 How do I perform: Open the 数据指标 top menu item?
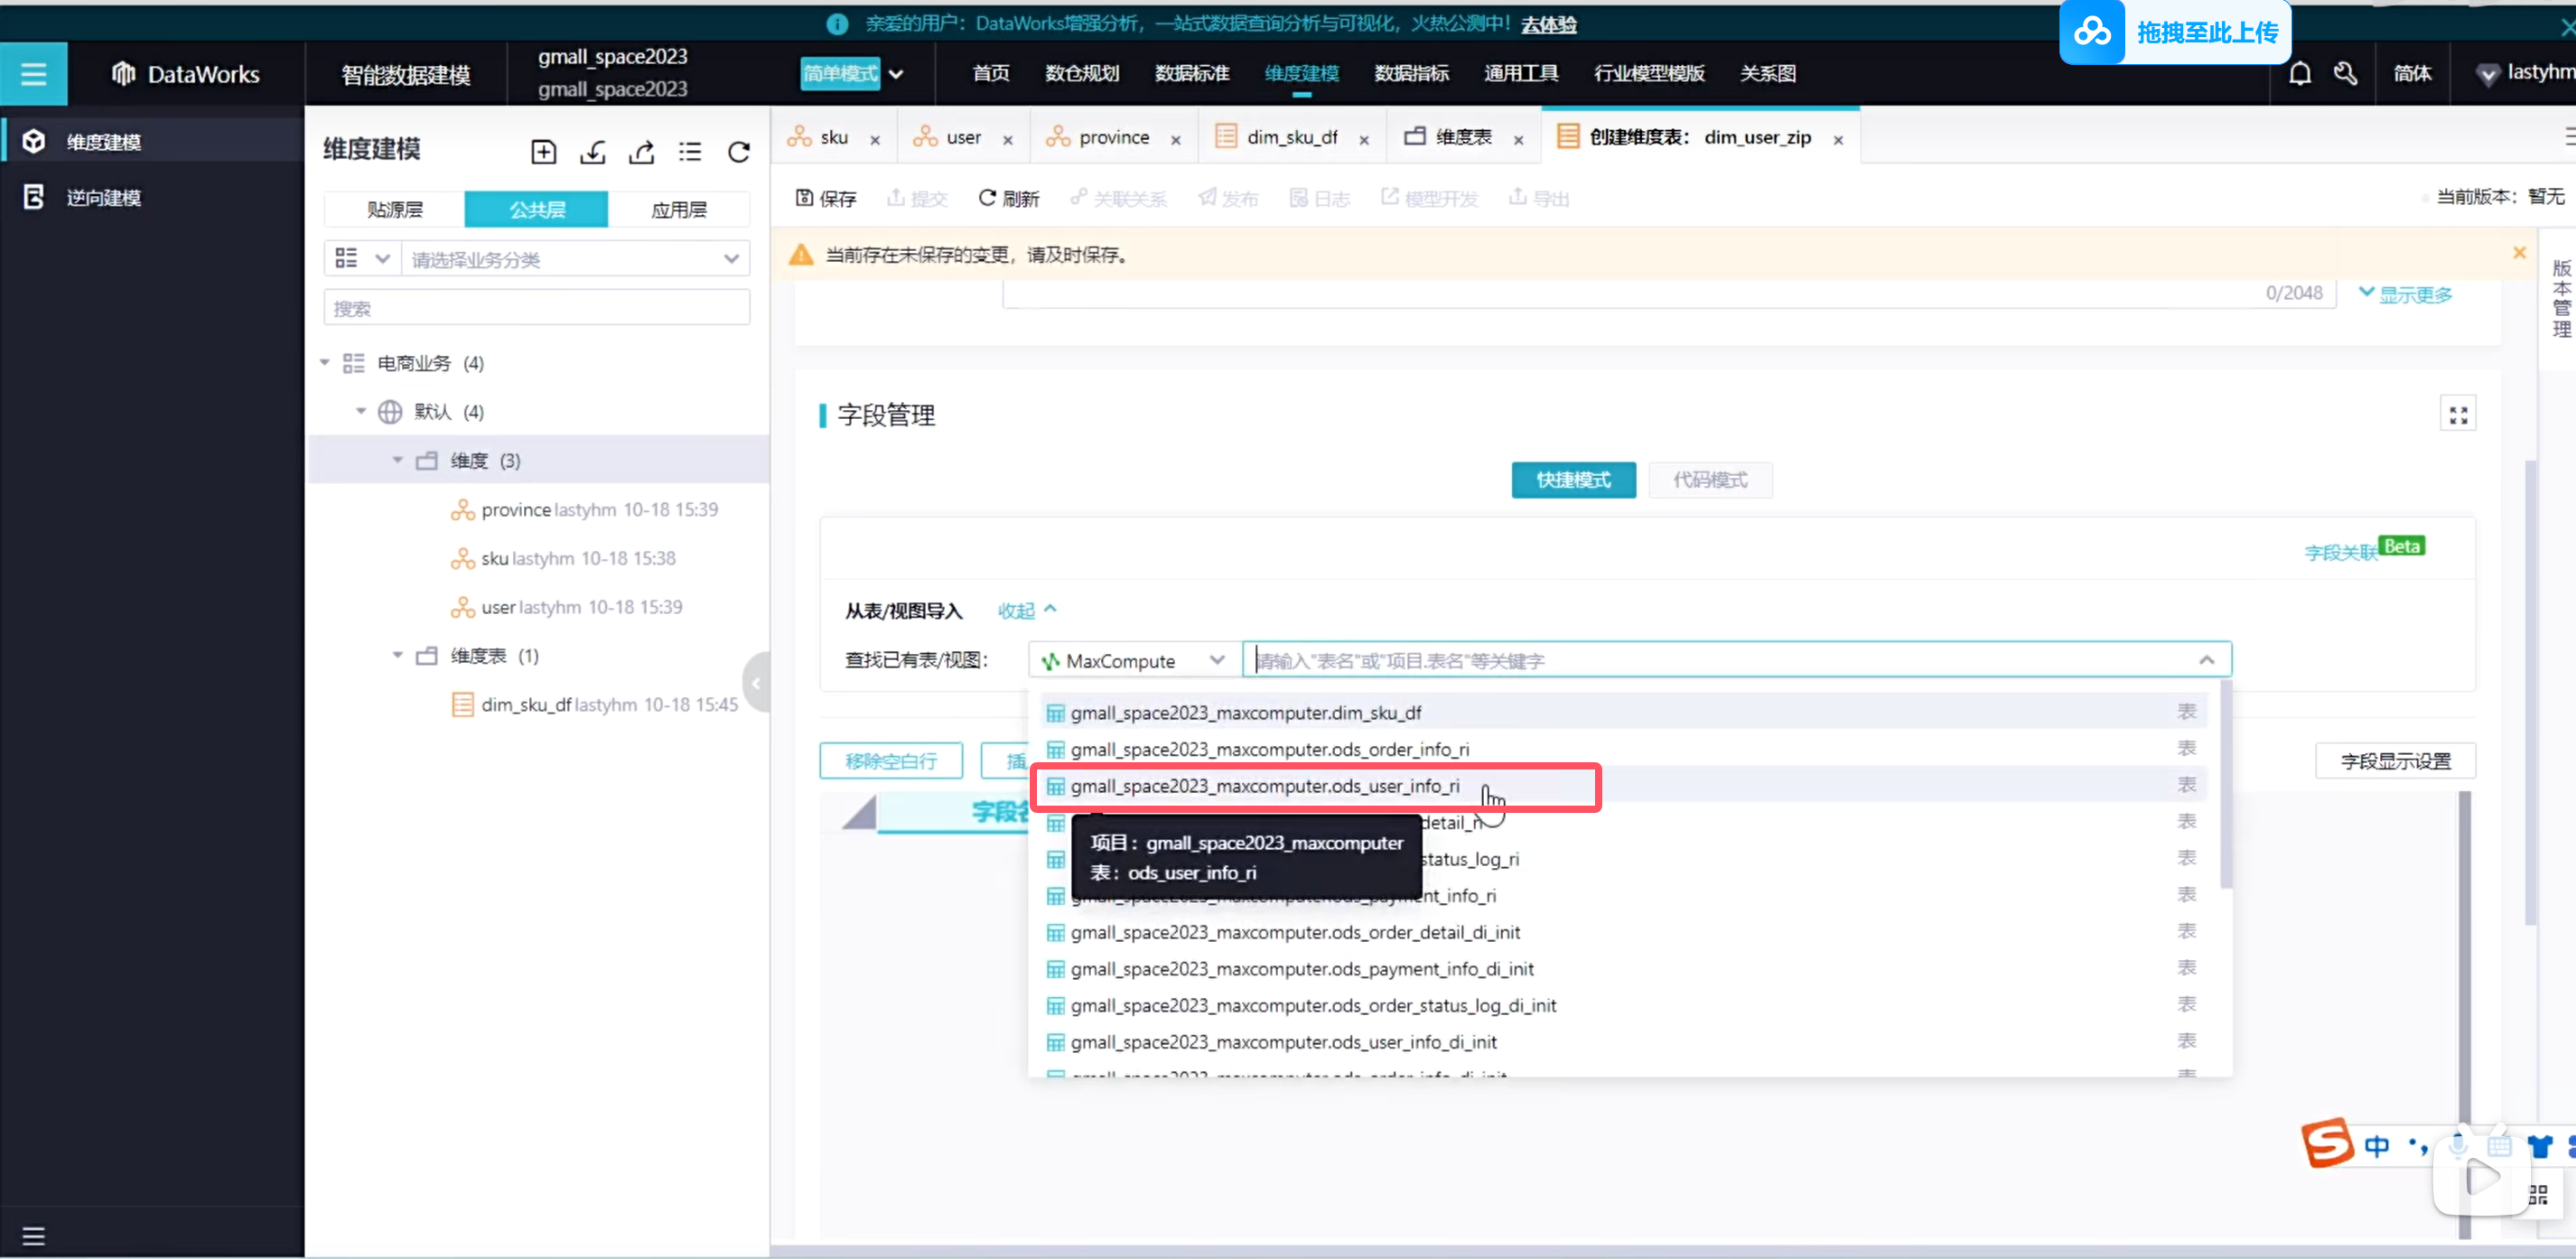click(x=1411, y=74)
